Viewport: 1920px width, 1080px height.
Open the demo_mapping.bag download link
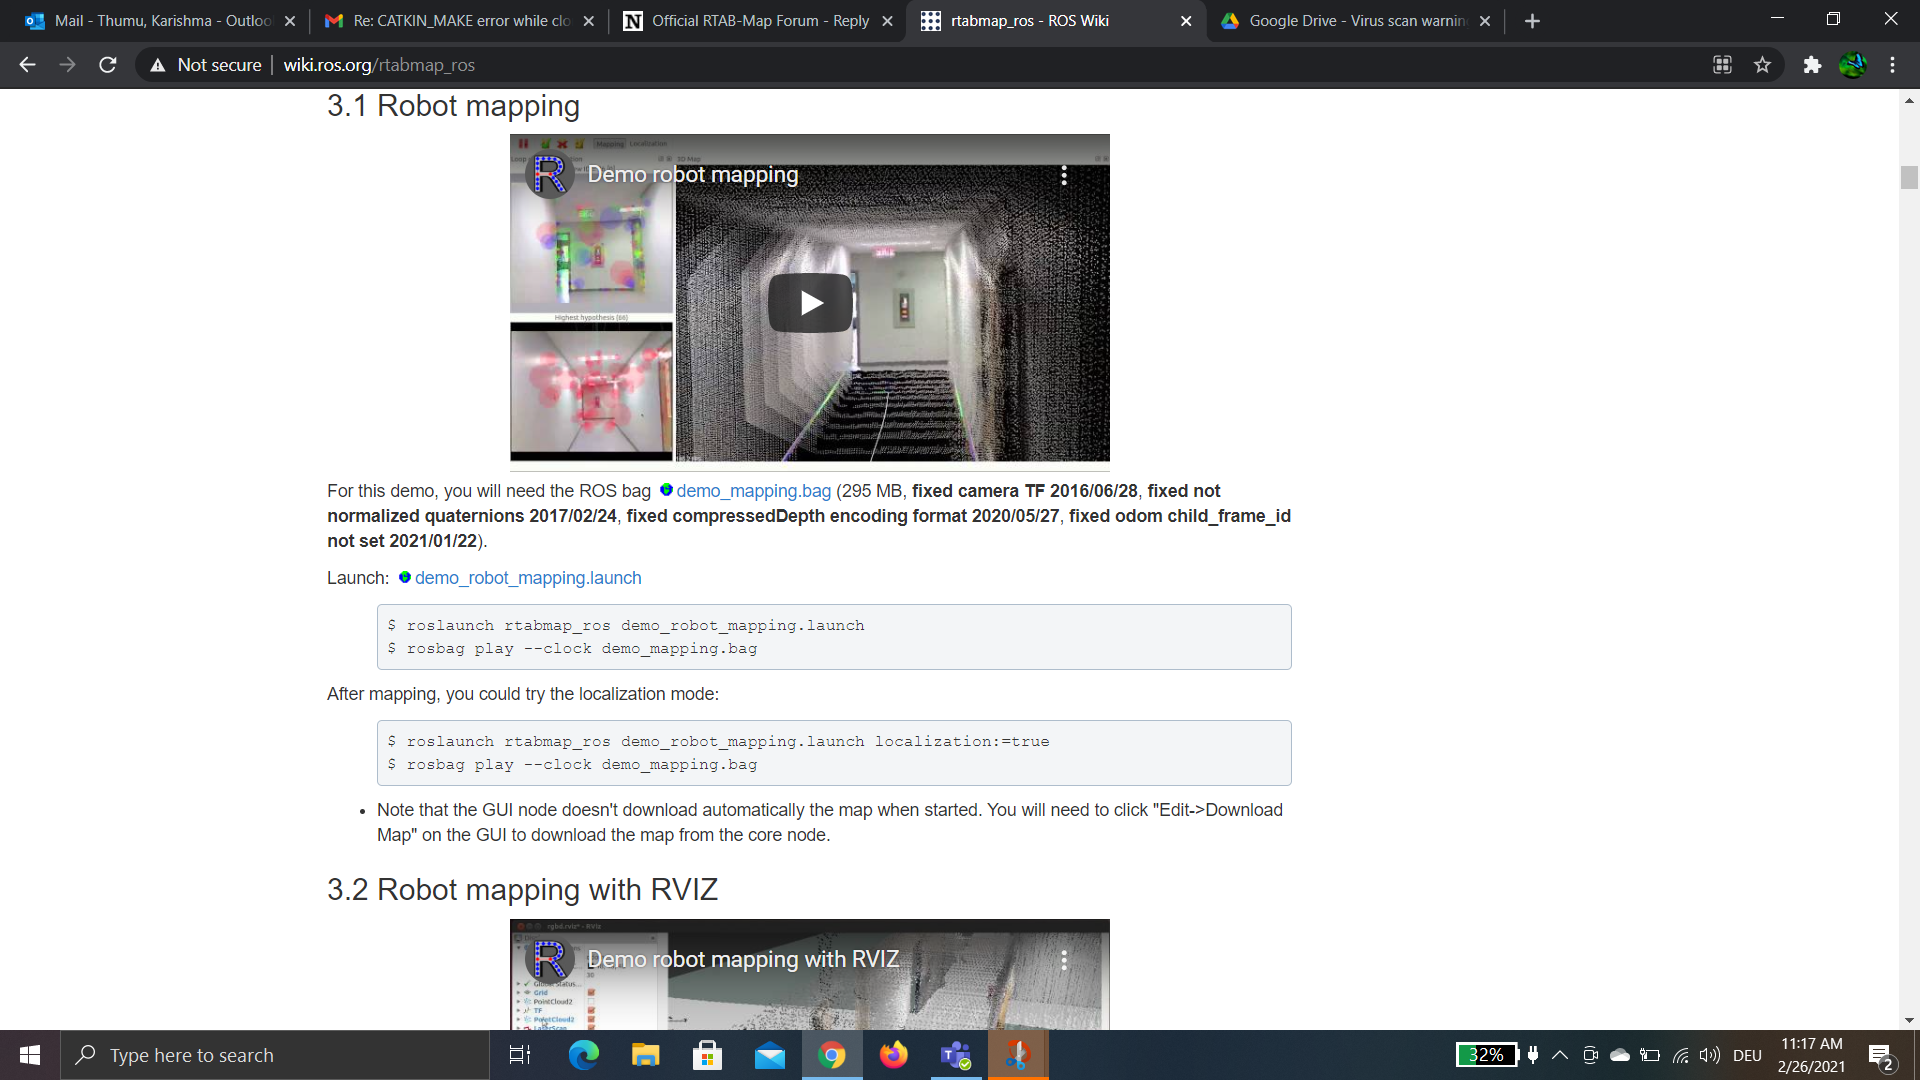753,491
